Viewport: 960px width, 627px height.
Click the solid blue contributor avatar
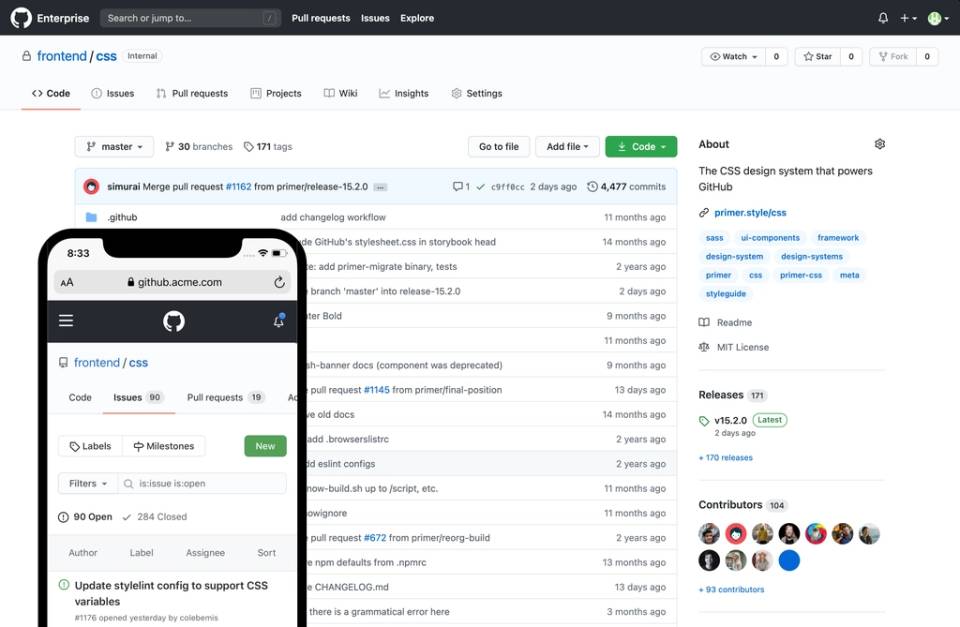[x=789, y=560]
